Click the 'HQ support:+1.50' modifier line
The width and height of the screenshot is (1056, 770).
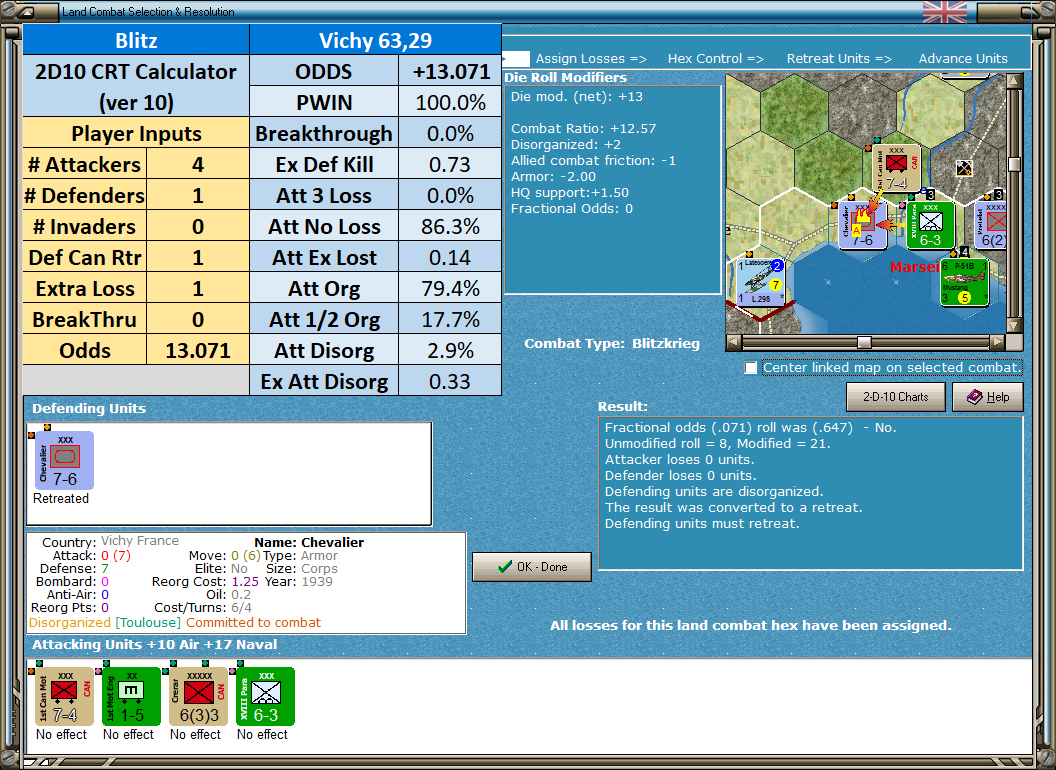pos(570,192)
